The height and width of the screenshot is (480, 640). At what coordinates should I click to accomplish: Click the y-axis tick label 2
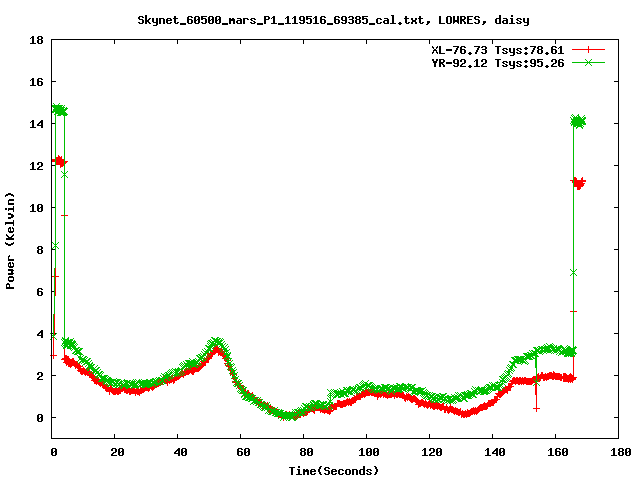pyautogui.click(x=40, y=376)
